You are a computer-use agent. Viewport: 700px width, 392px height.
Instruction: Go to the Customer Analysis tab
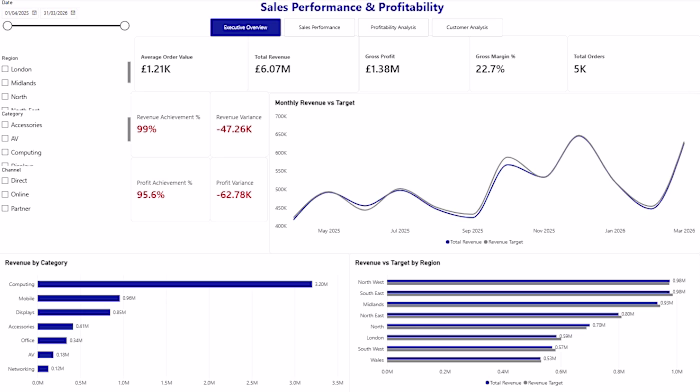[467, 27]
